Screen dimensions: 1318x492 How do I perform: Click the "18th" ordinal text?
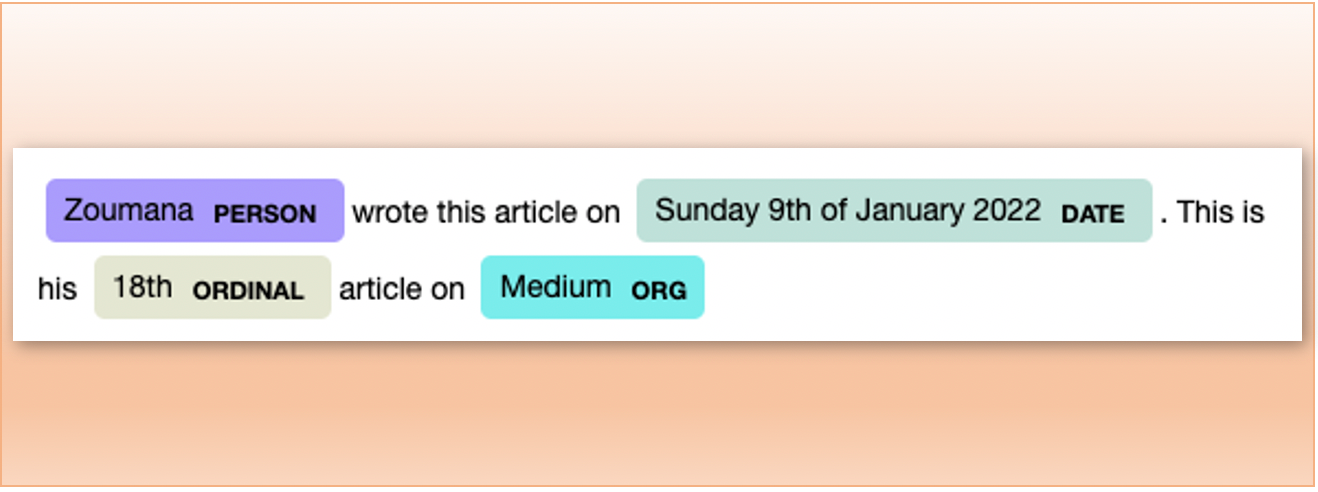(142, 288)
